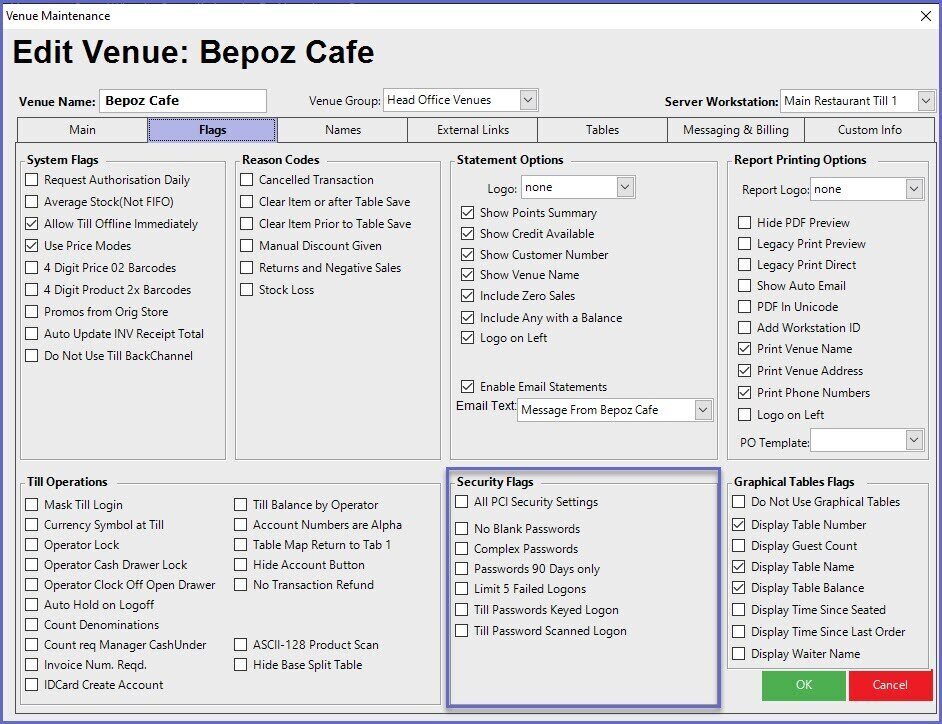Image resolution: width=942 pixels, height=724 pixels.
Task: Expand the Email Text dropdown
Action: [x=703, y=410]
